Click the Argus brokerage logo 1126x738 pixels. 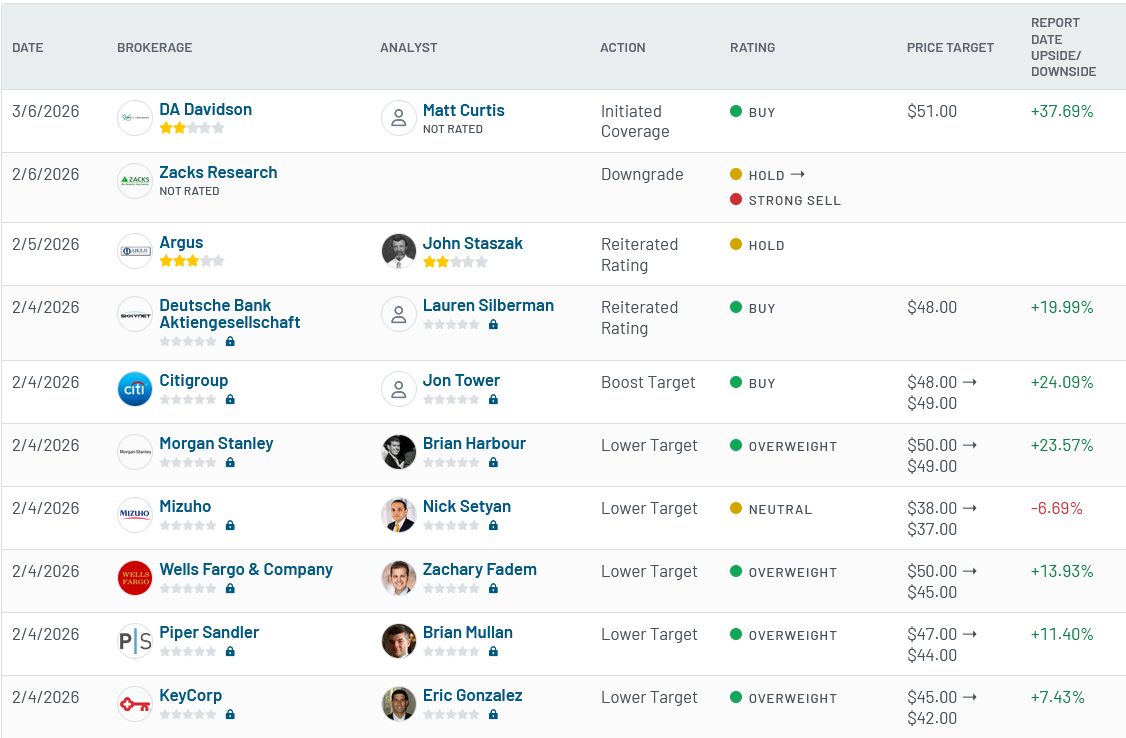(x=135, y=251)
